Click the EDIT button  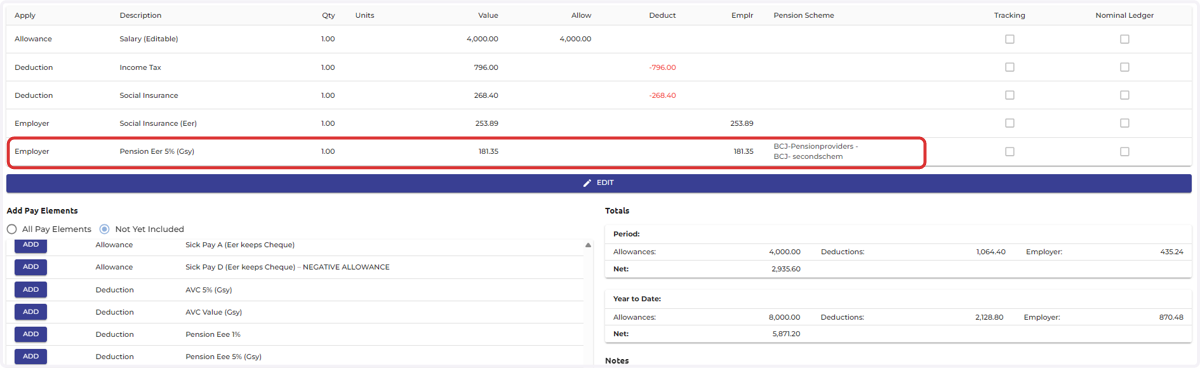pyautogui.click(x=599, y=183)
